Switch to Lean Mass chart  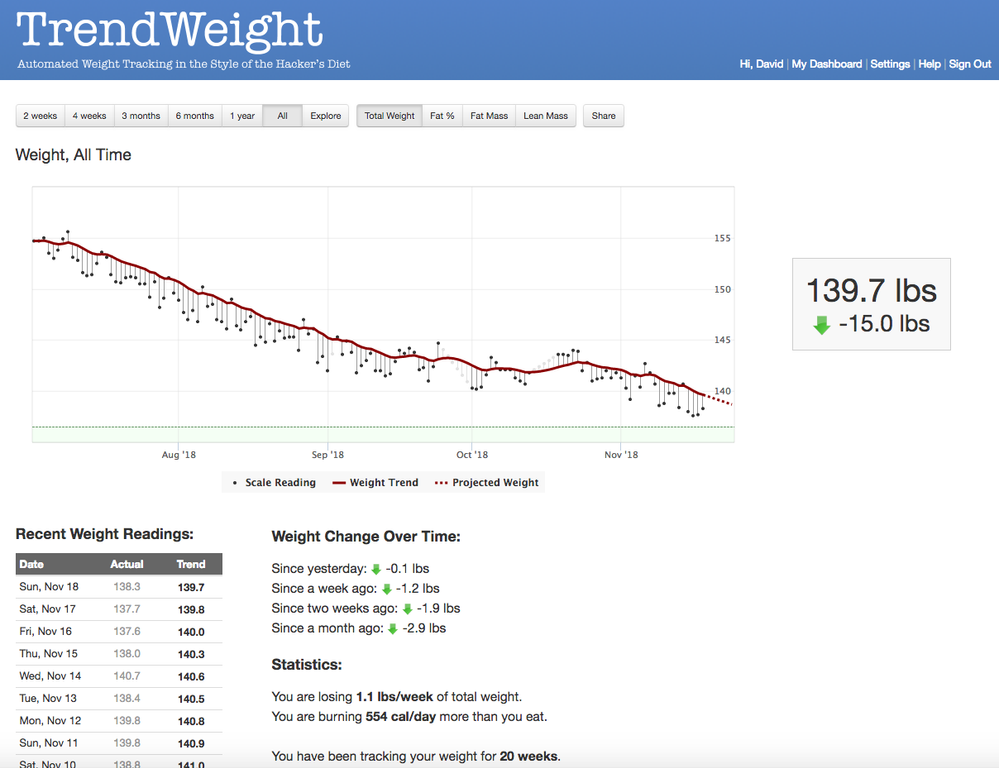tap(545, 116)
